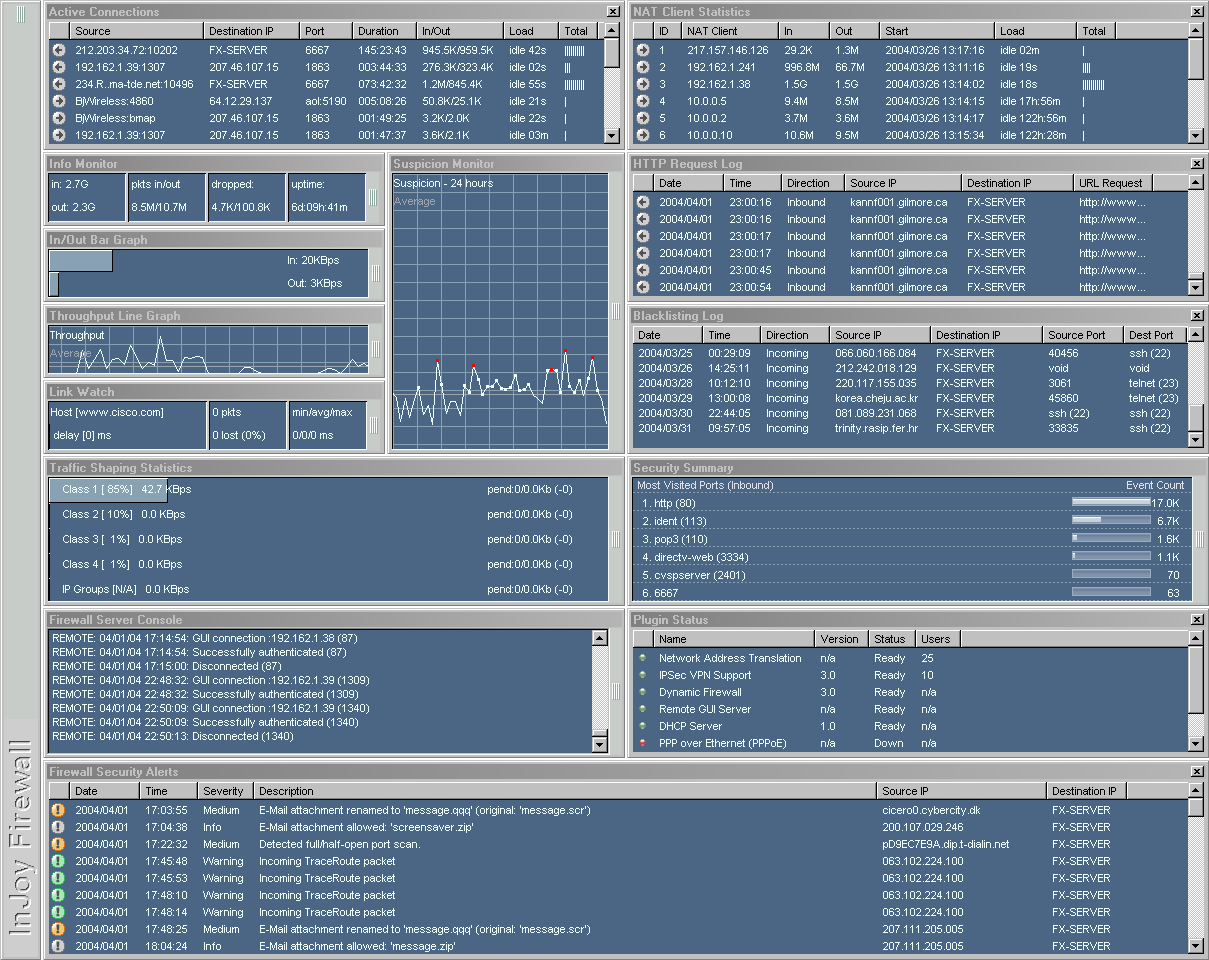The image size is (1209, 960).
Task: Click the info icon for the 'screensaver.zip' alert
Action: click(58, 828)
